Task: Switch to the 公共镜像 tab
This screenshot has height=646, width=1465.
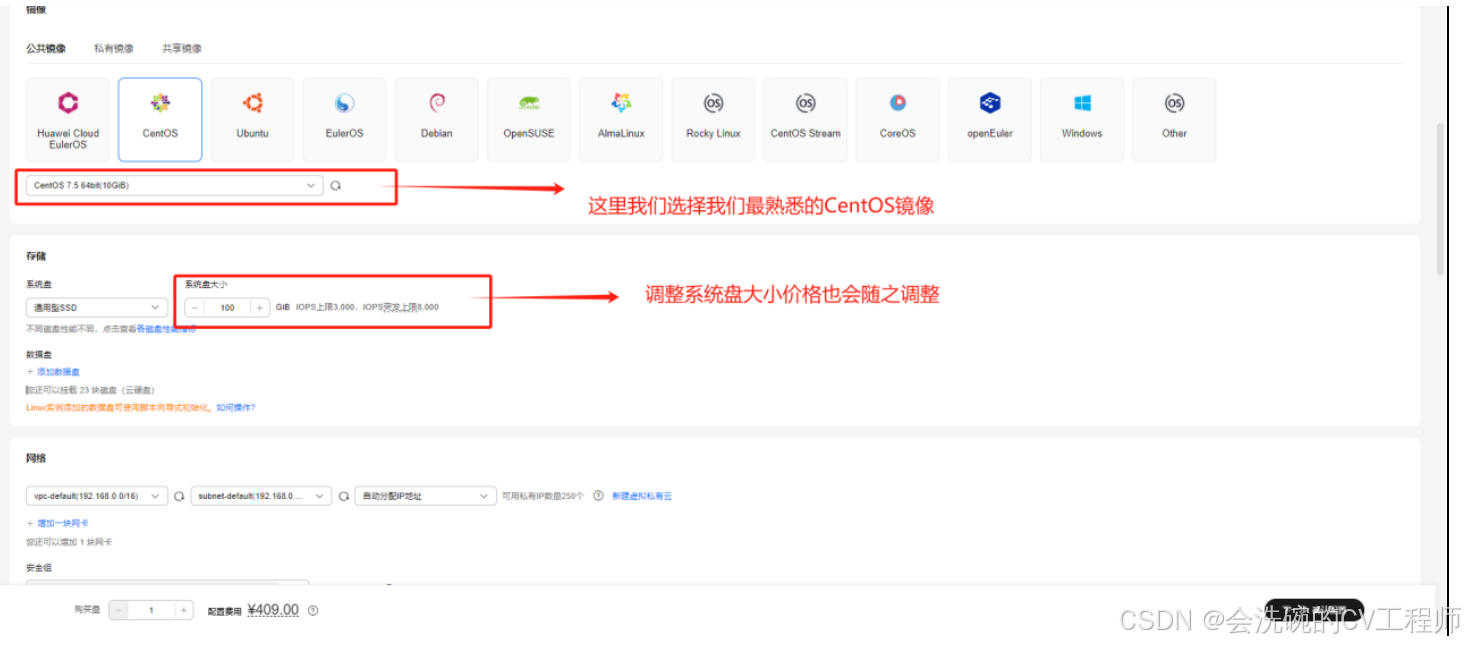Action: [46, 48]
